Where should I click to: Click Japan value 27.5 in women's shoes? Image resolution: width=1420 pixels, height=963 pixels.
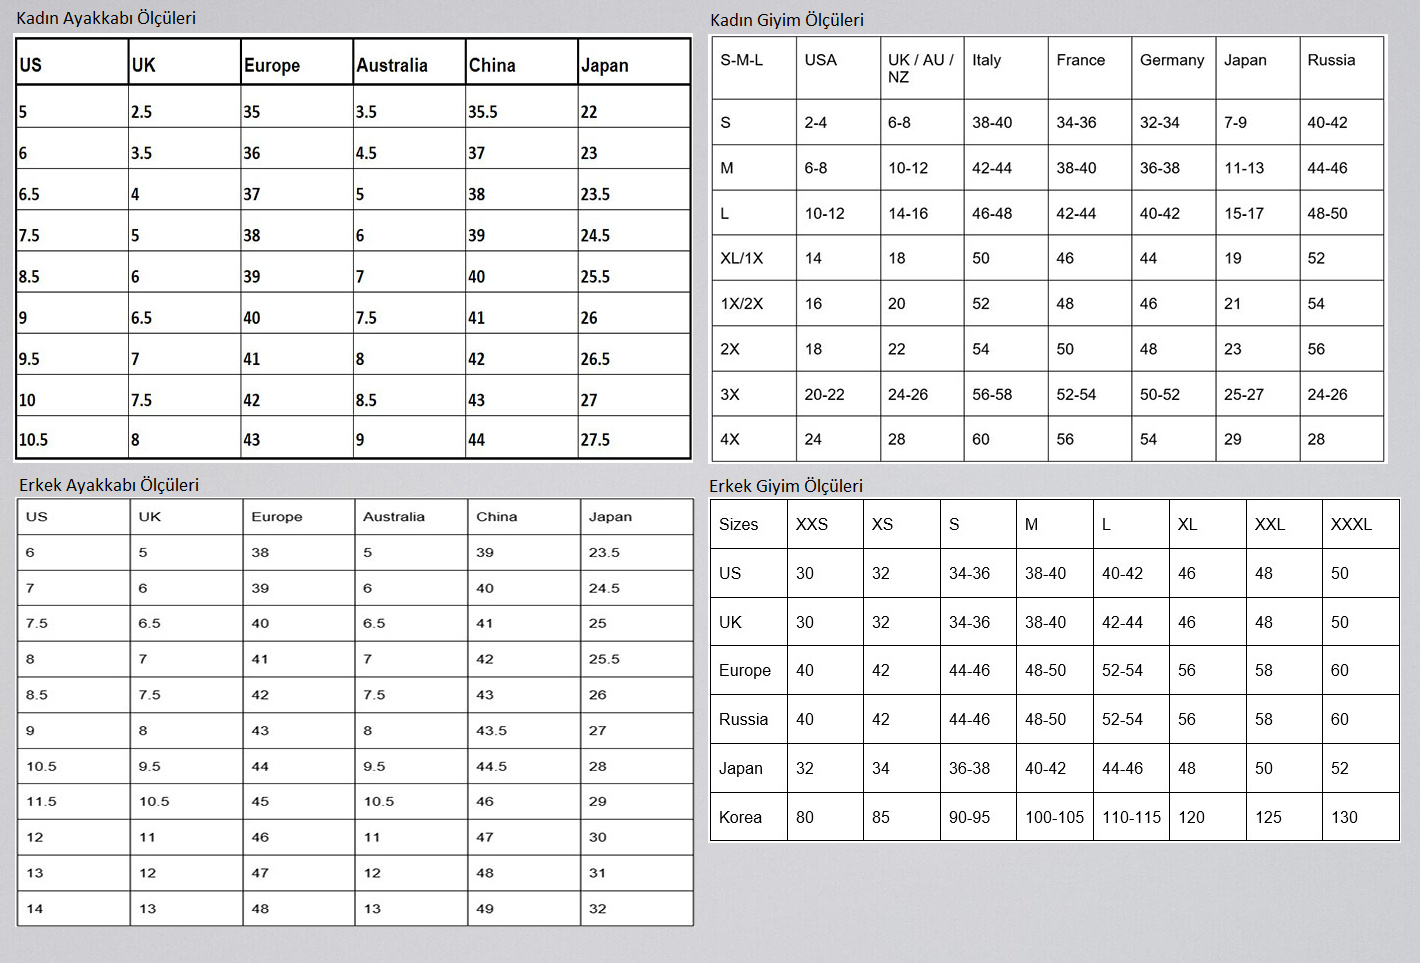[x=595, y=439]
